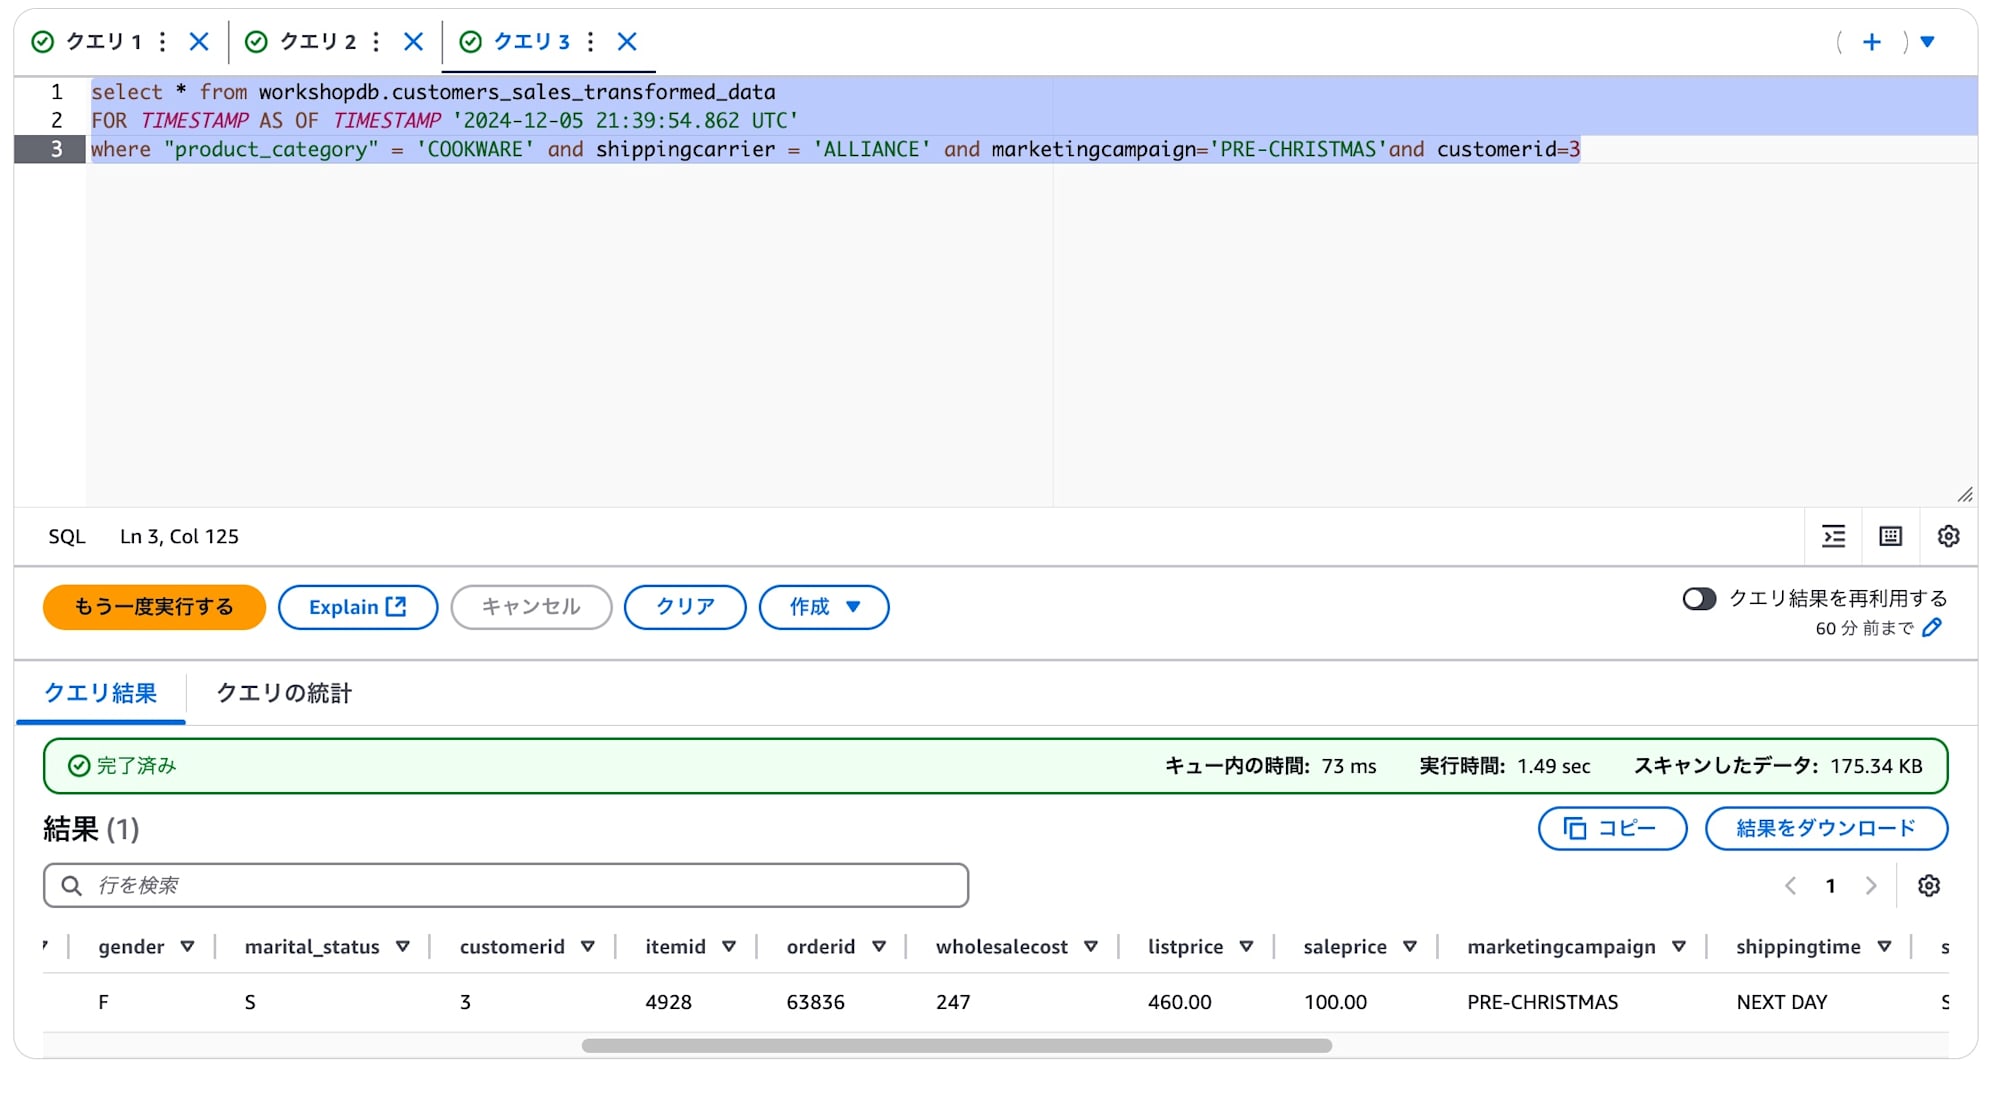Close the クエリ 2 tab

coord(413,41)
